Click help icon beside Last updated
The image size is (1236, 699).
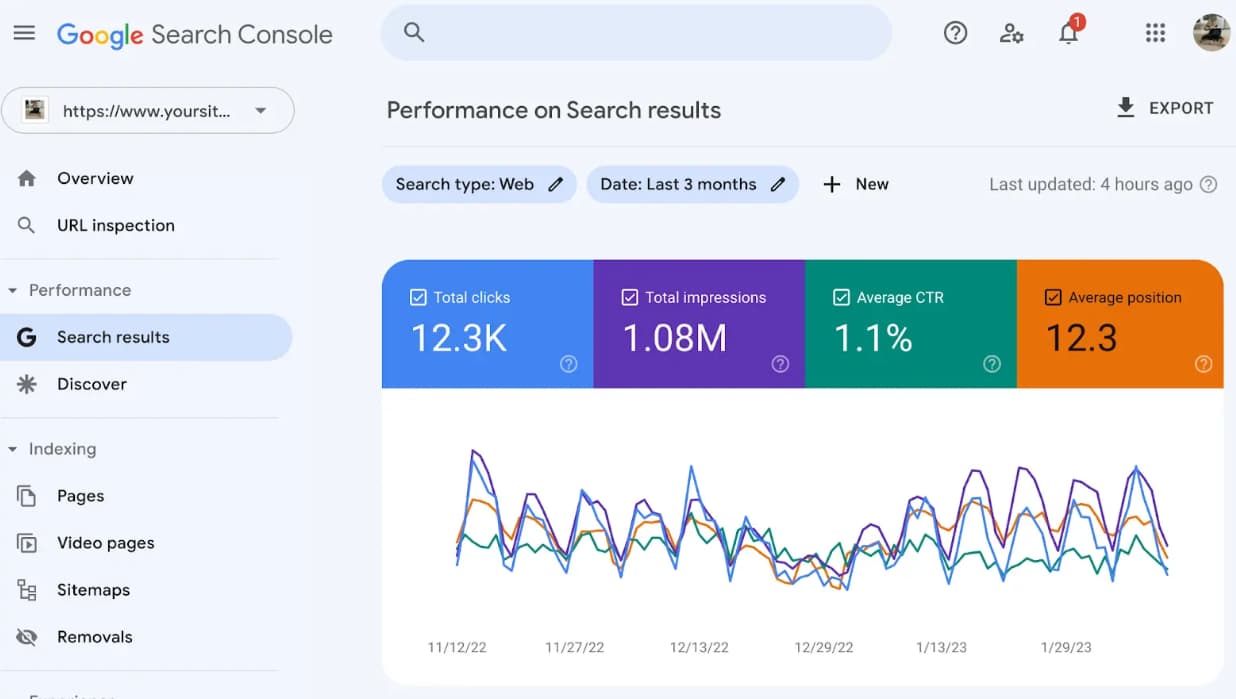tap(1208, 184)
